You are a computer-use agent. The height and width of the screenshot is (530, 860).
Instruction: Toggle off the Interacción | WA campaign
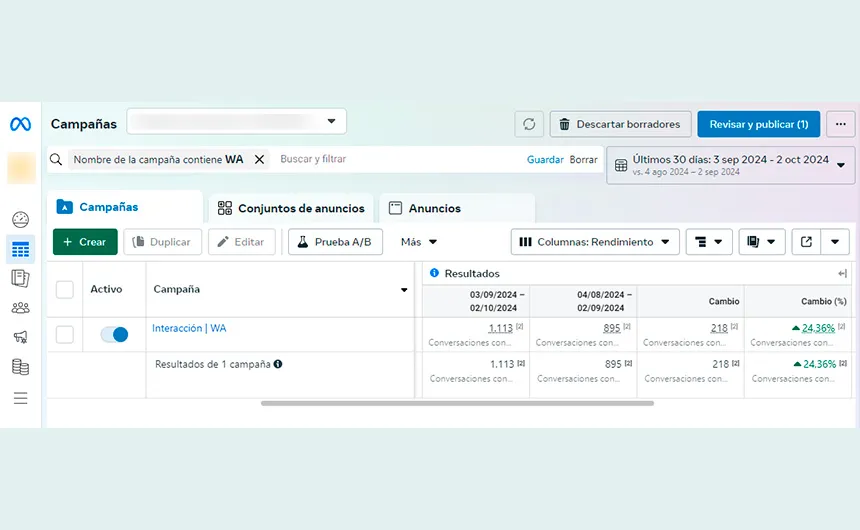(x=114, y=334)
